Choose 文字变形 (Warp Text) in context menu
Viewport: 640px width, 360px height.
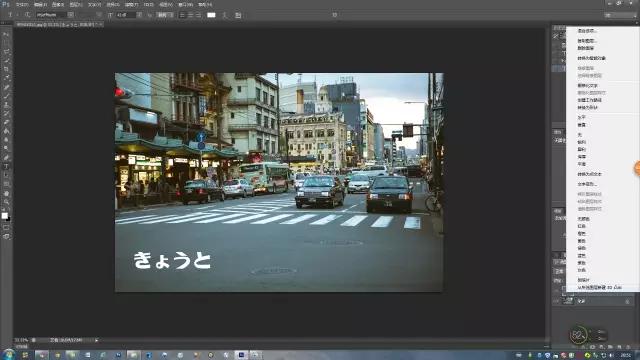point(588,184)
